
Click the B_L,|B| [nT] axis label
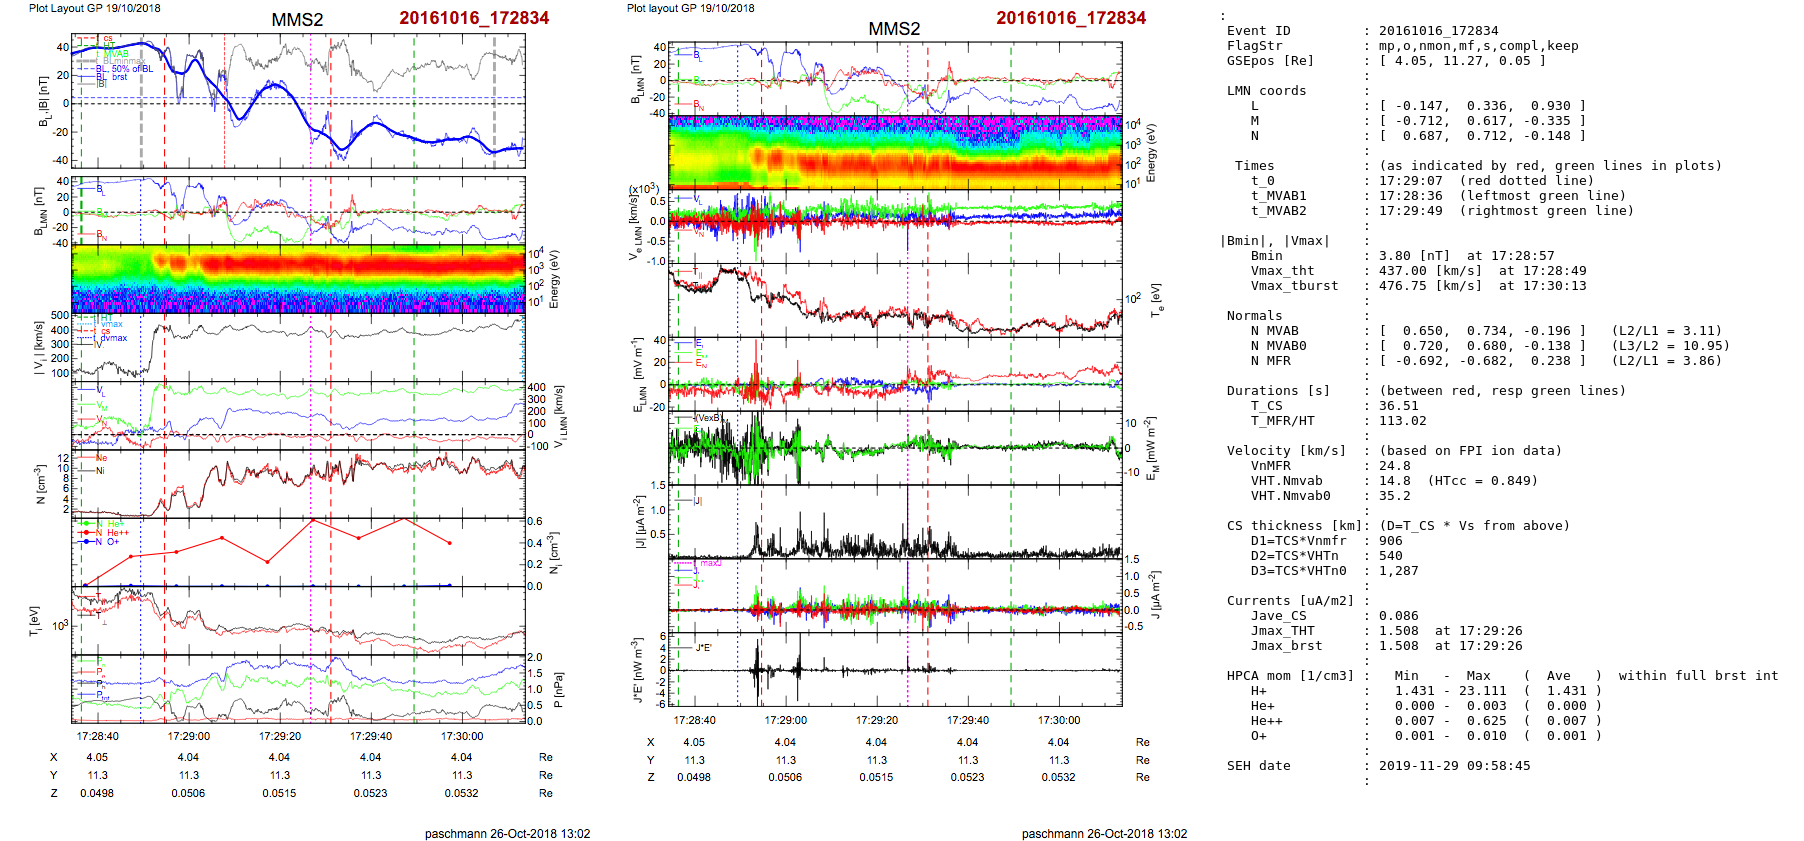click(43, 102)
